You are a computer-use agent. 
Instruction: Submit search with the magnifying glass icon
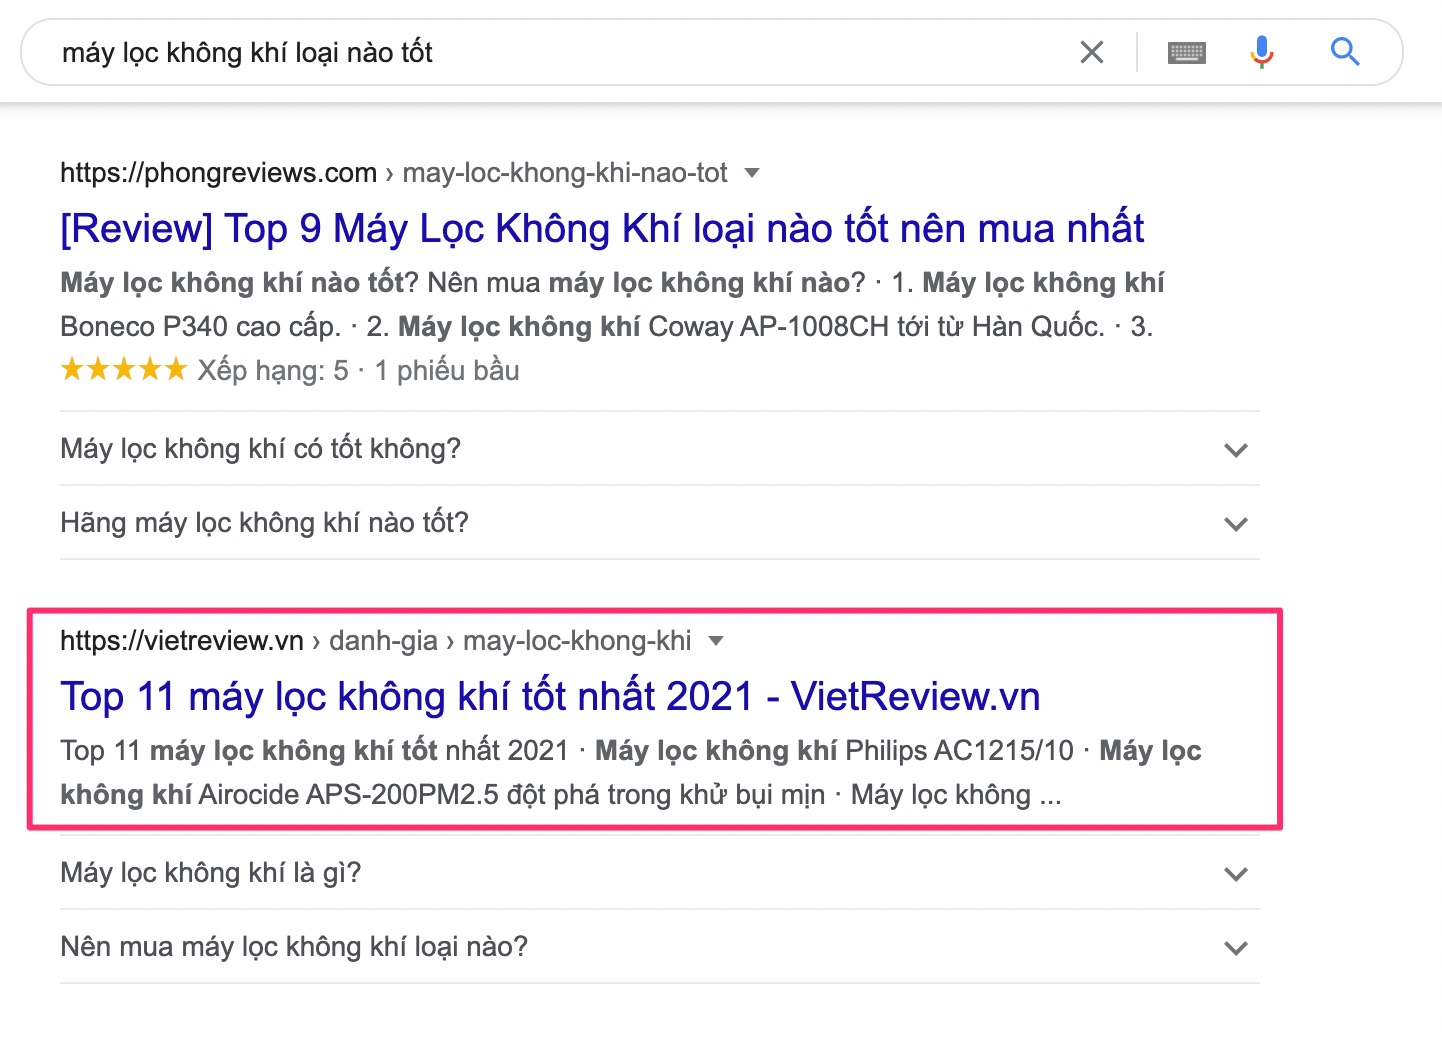coord(1345,51)
